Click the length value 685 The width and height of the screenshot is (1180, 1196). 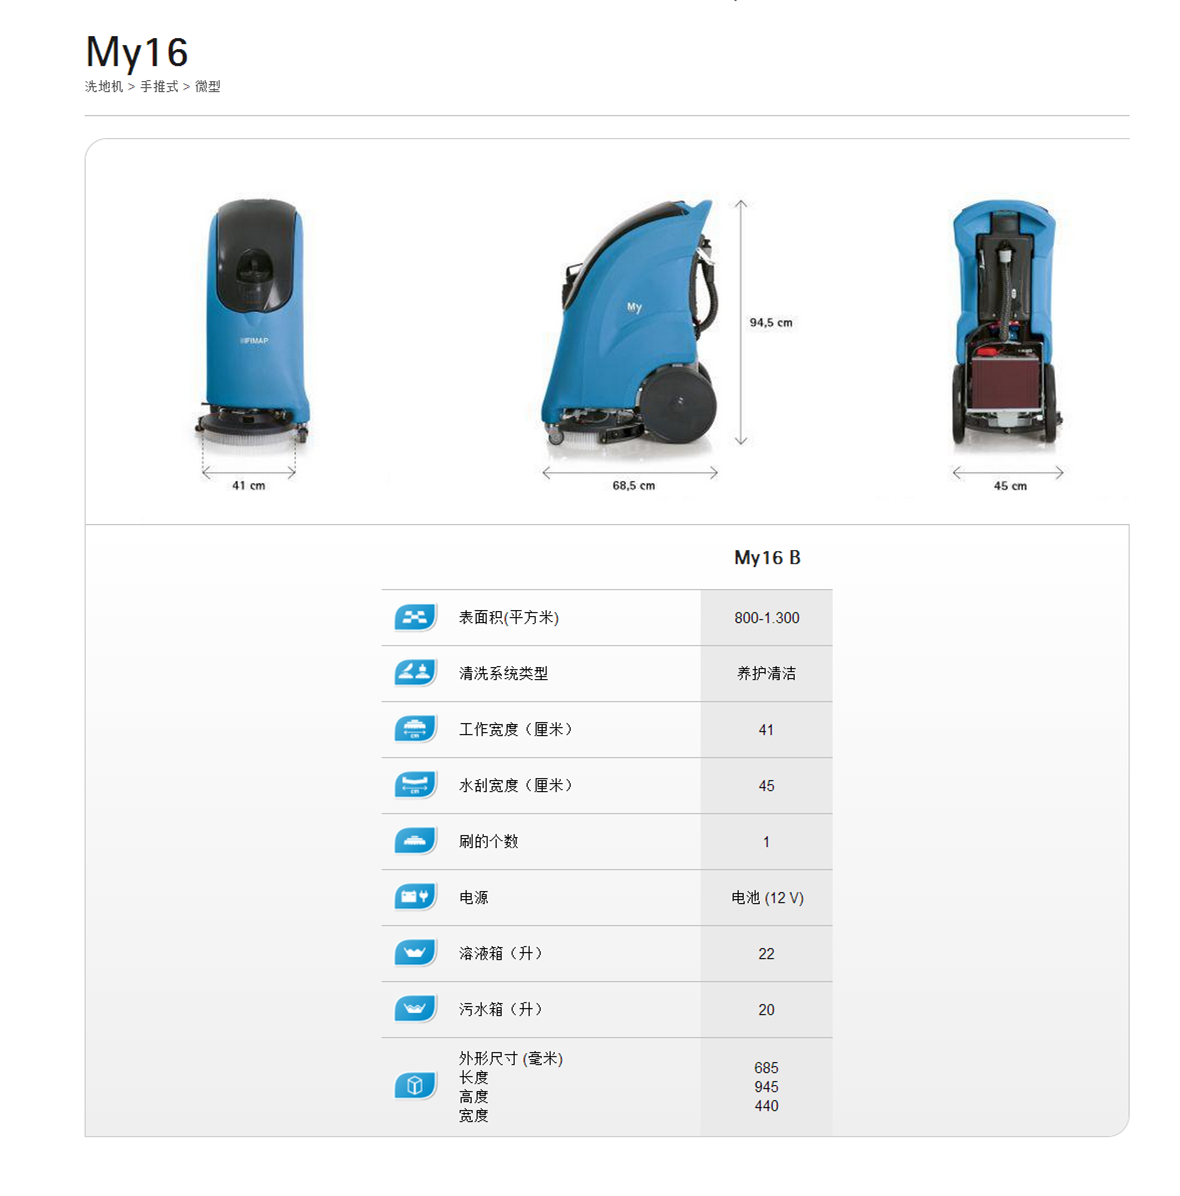(x=767, y=1068)
